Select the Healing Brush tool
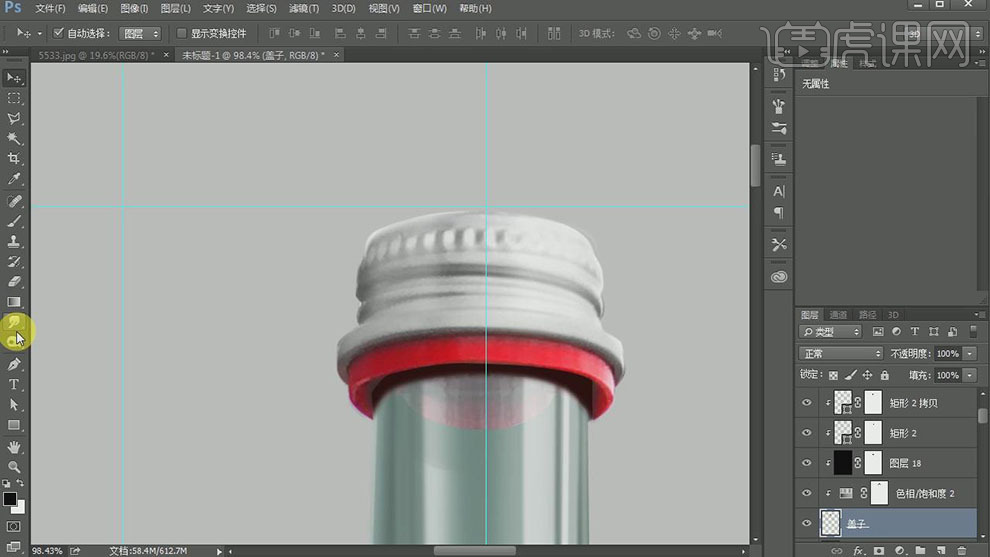The image size is (990, 557). [14, 201]
